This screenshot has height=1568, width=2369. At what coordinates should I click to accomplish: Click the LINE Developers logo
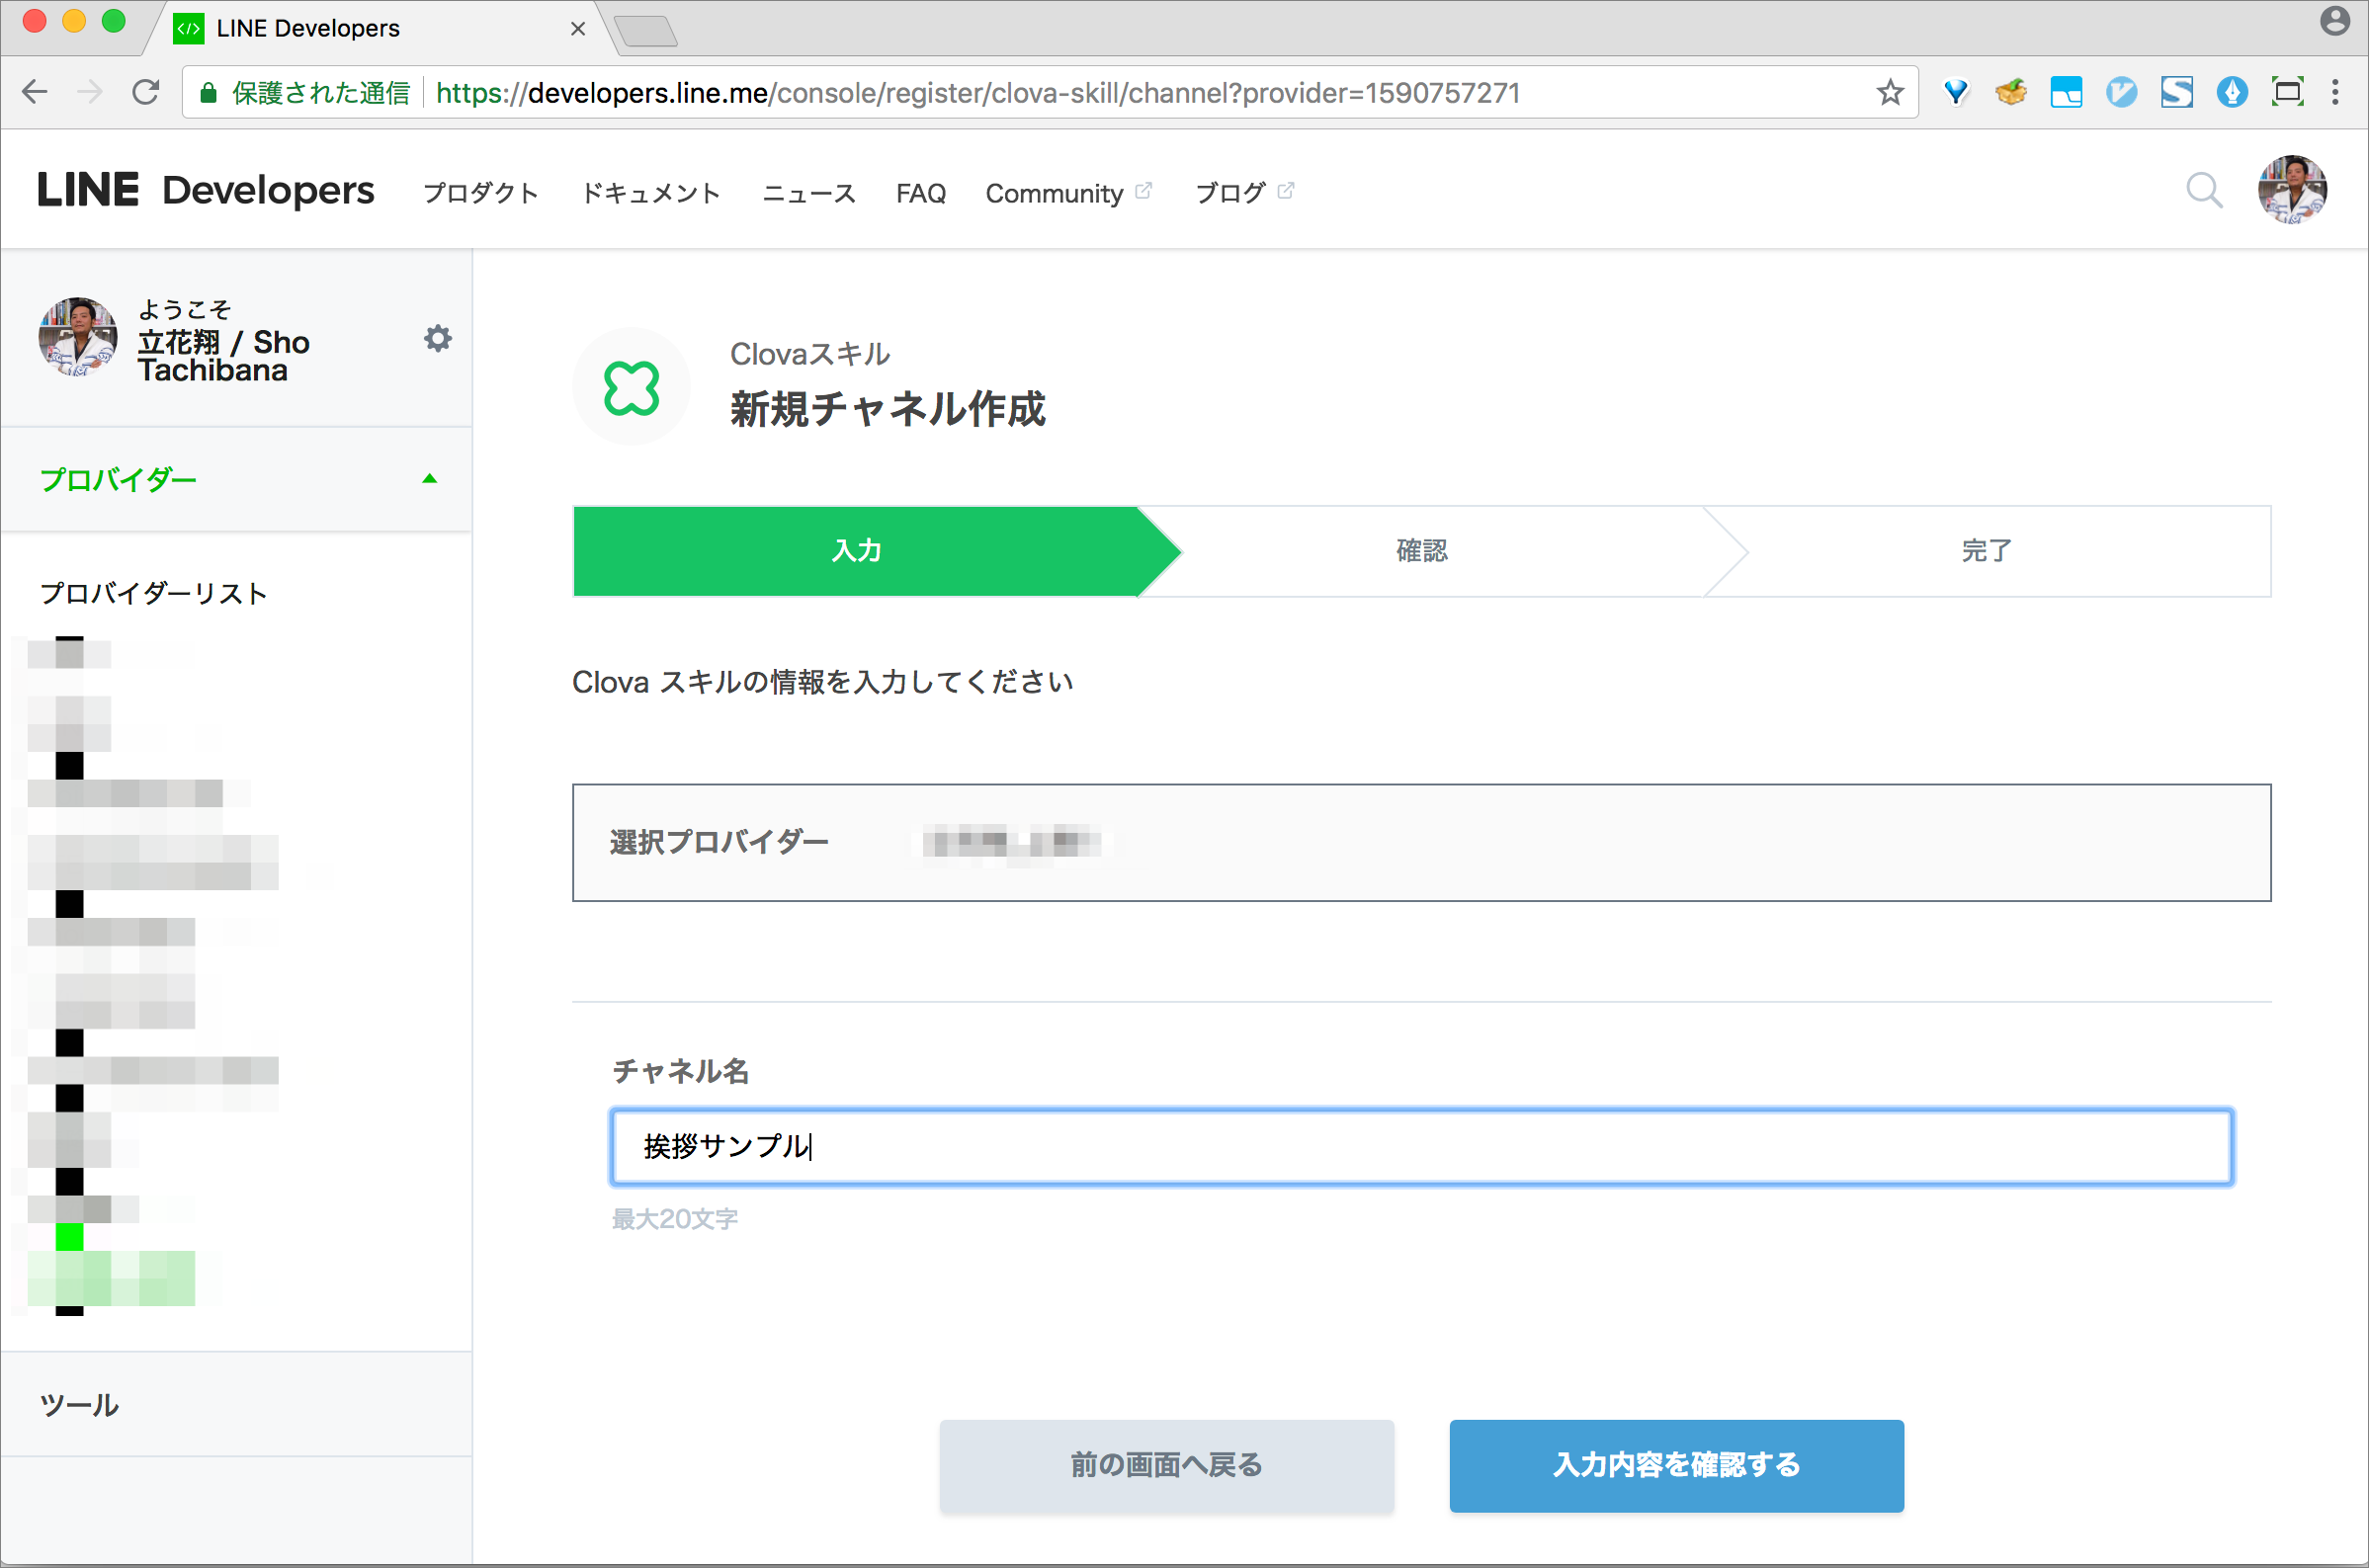(205, 190)
